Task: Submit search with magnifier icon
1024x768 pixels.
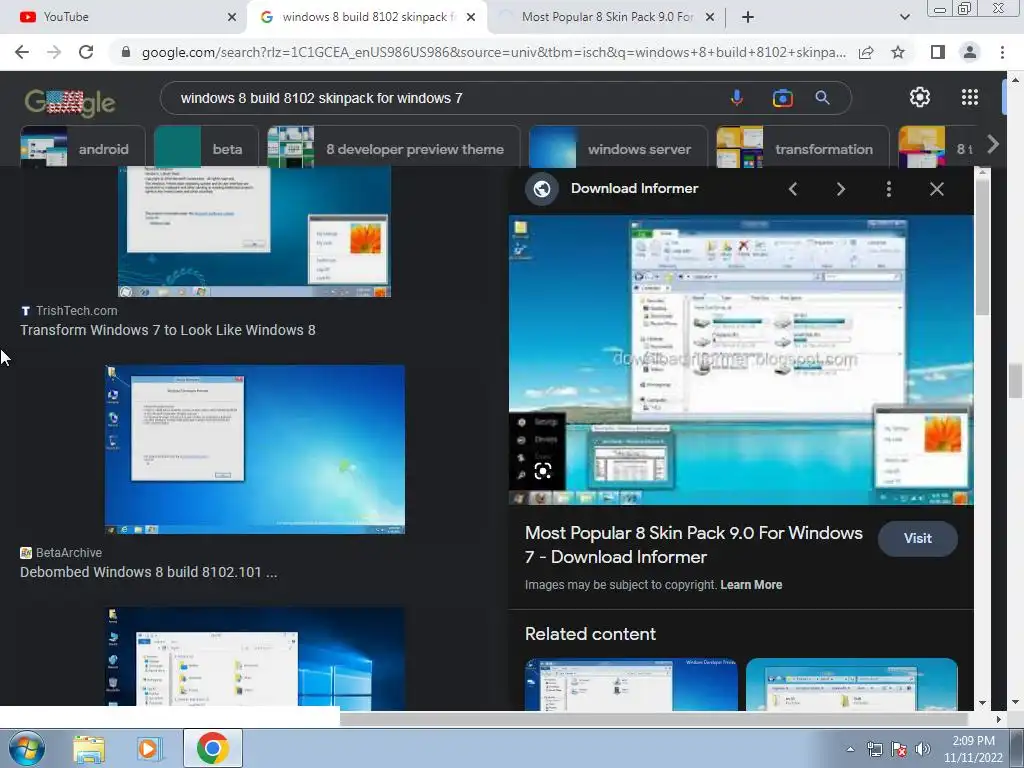Action: pyautogui.click(x=822, y=98)
